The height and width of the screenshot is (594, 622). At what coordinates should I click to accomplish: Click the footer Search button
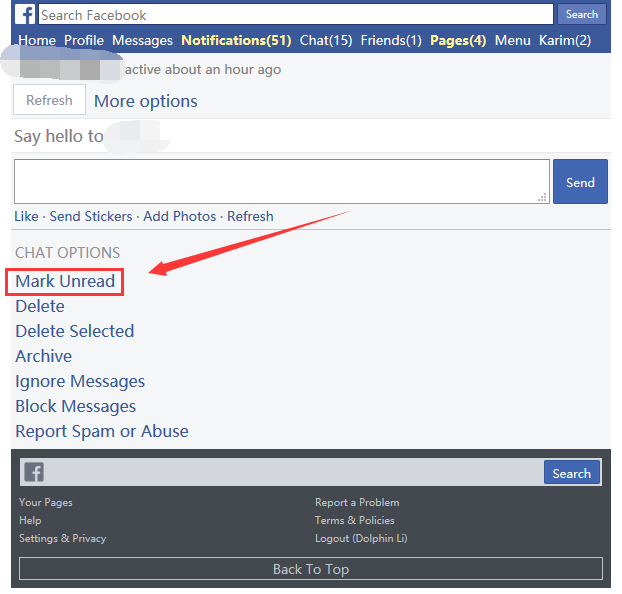coord(572,472)
